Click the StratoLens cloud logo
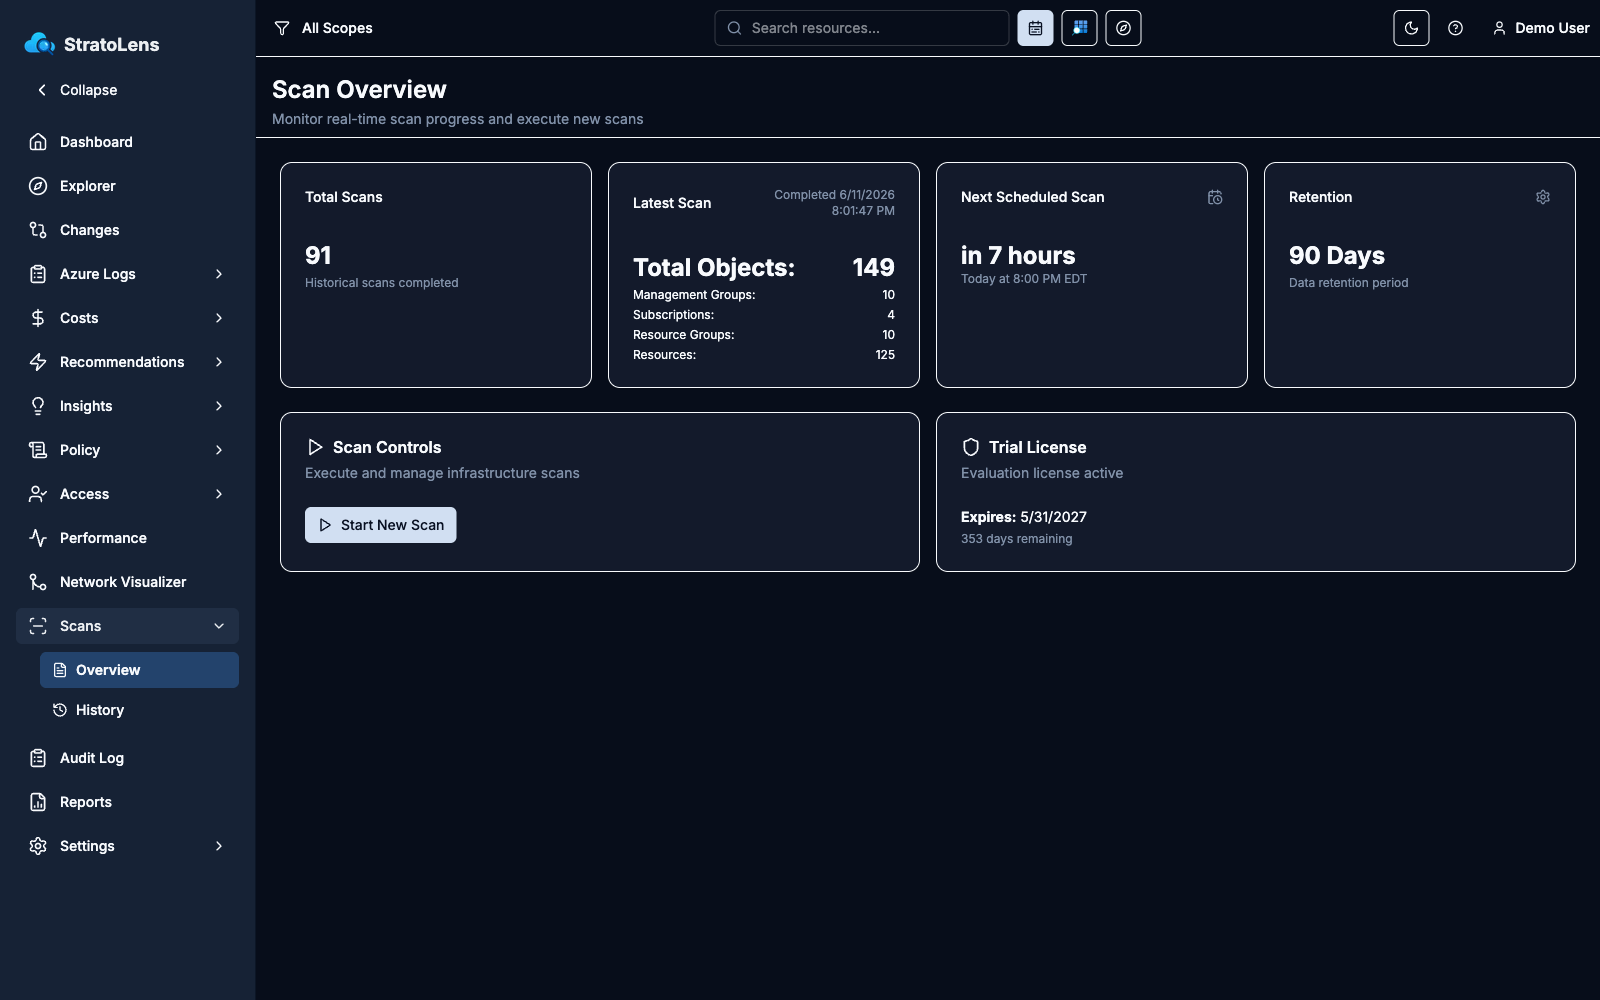 tap(40, 43)
